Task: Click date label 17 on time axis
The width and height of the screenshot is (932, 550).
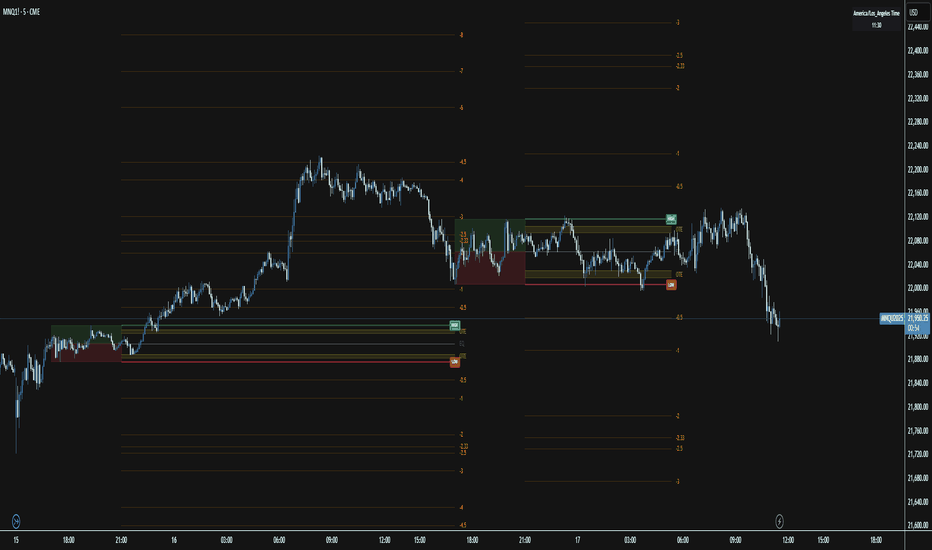Action: [x=577, y=540]
